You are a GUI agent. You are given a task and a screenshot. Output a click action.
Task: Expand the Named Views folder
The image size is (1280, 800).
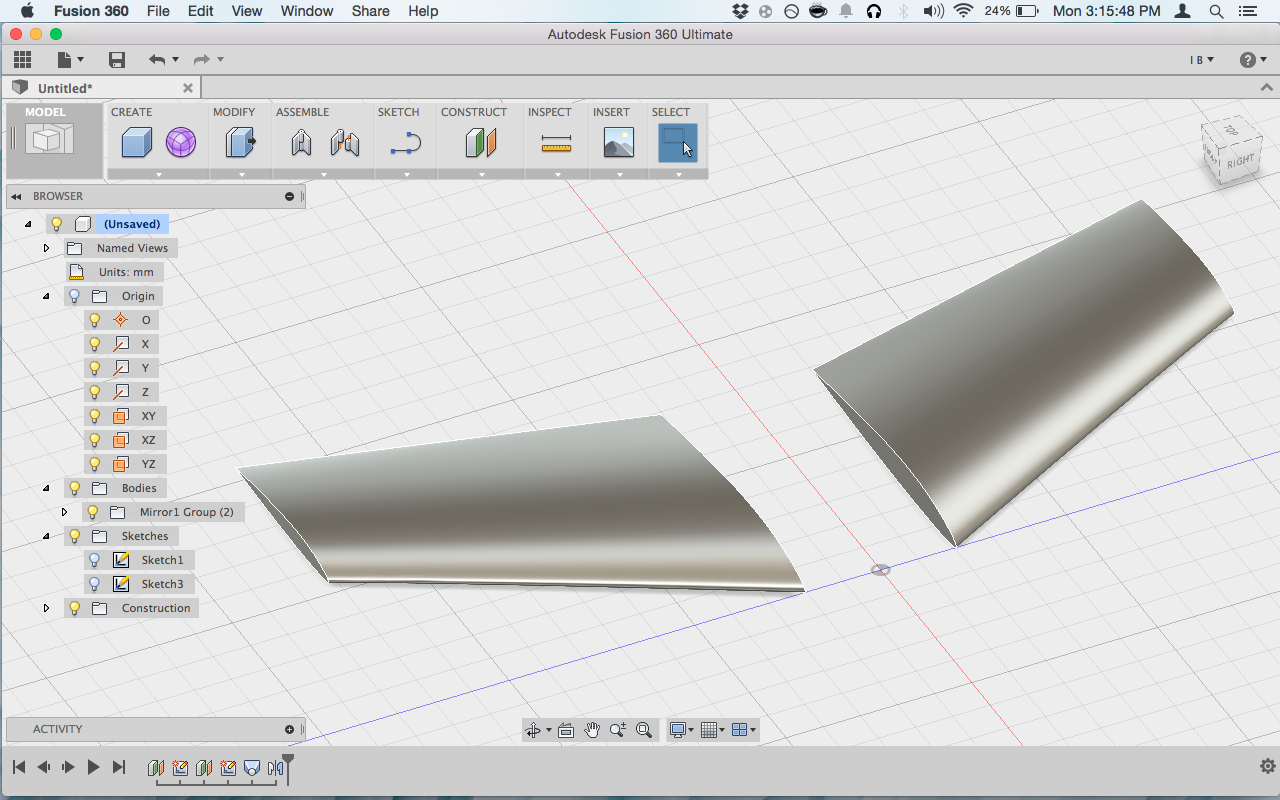(46, 248)
